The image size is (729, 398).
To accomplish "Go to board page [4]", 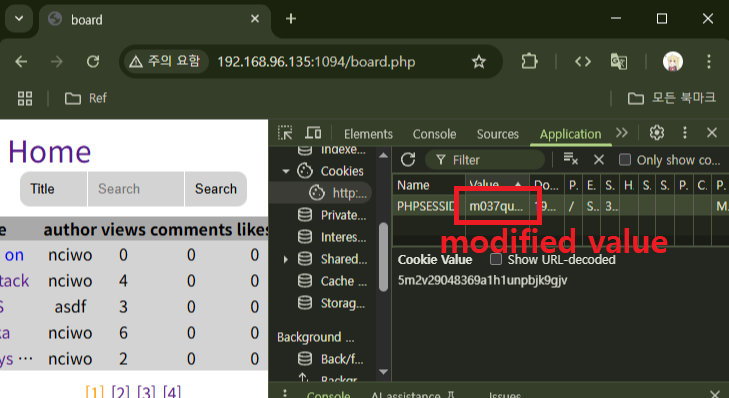I will 172,391.
